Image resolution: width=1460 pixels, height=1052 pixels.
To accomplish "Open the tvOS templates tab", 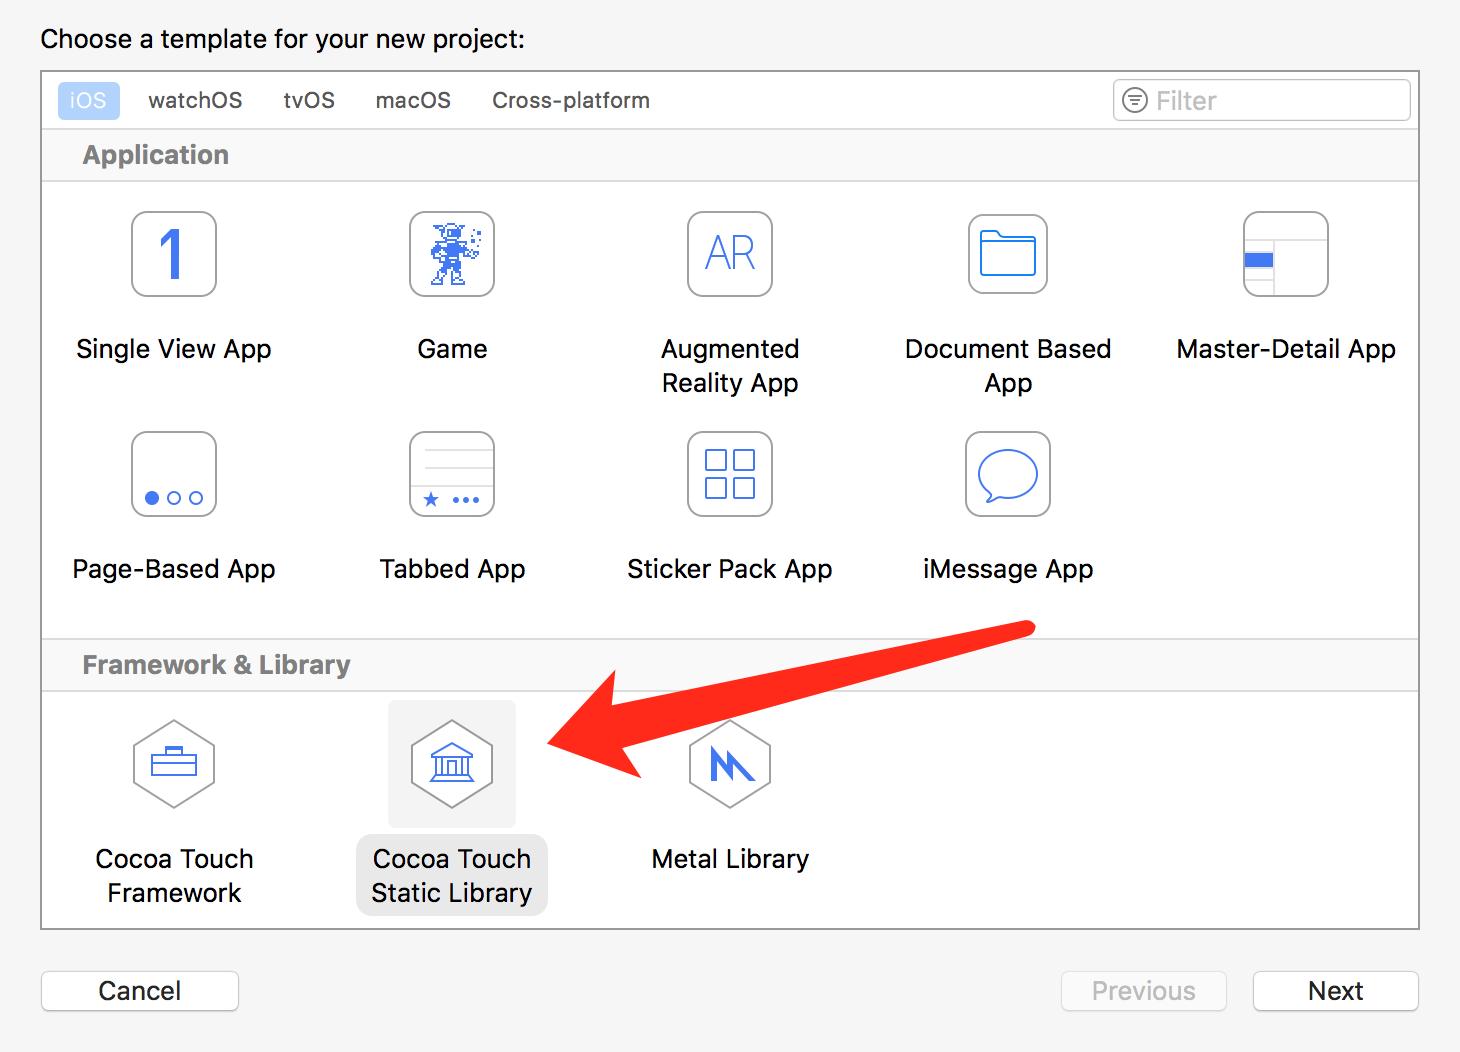I will click(x=309, y=100).
